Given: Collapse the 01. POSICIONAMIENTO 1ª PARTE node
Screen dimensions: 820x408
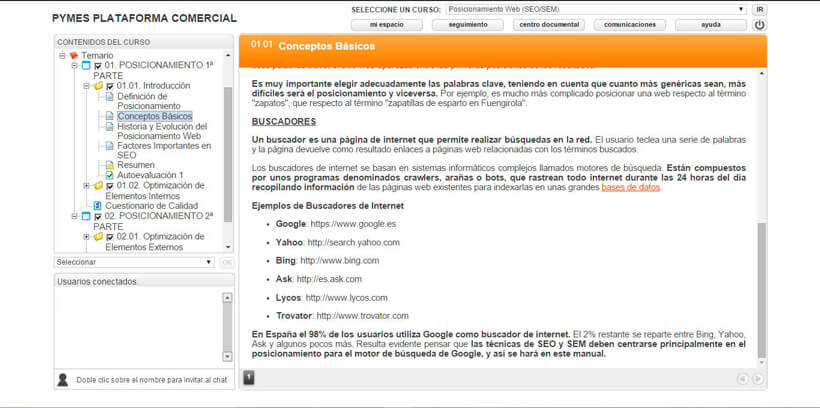Looking at the screenshot, I should [74, 66].
